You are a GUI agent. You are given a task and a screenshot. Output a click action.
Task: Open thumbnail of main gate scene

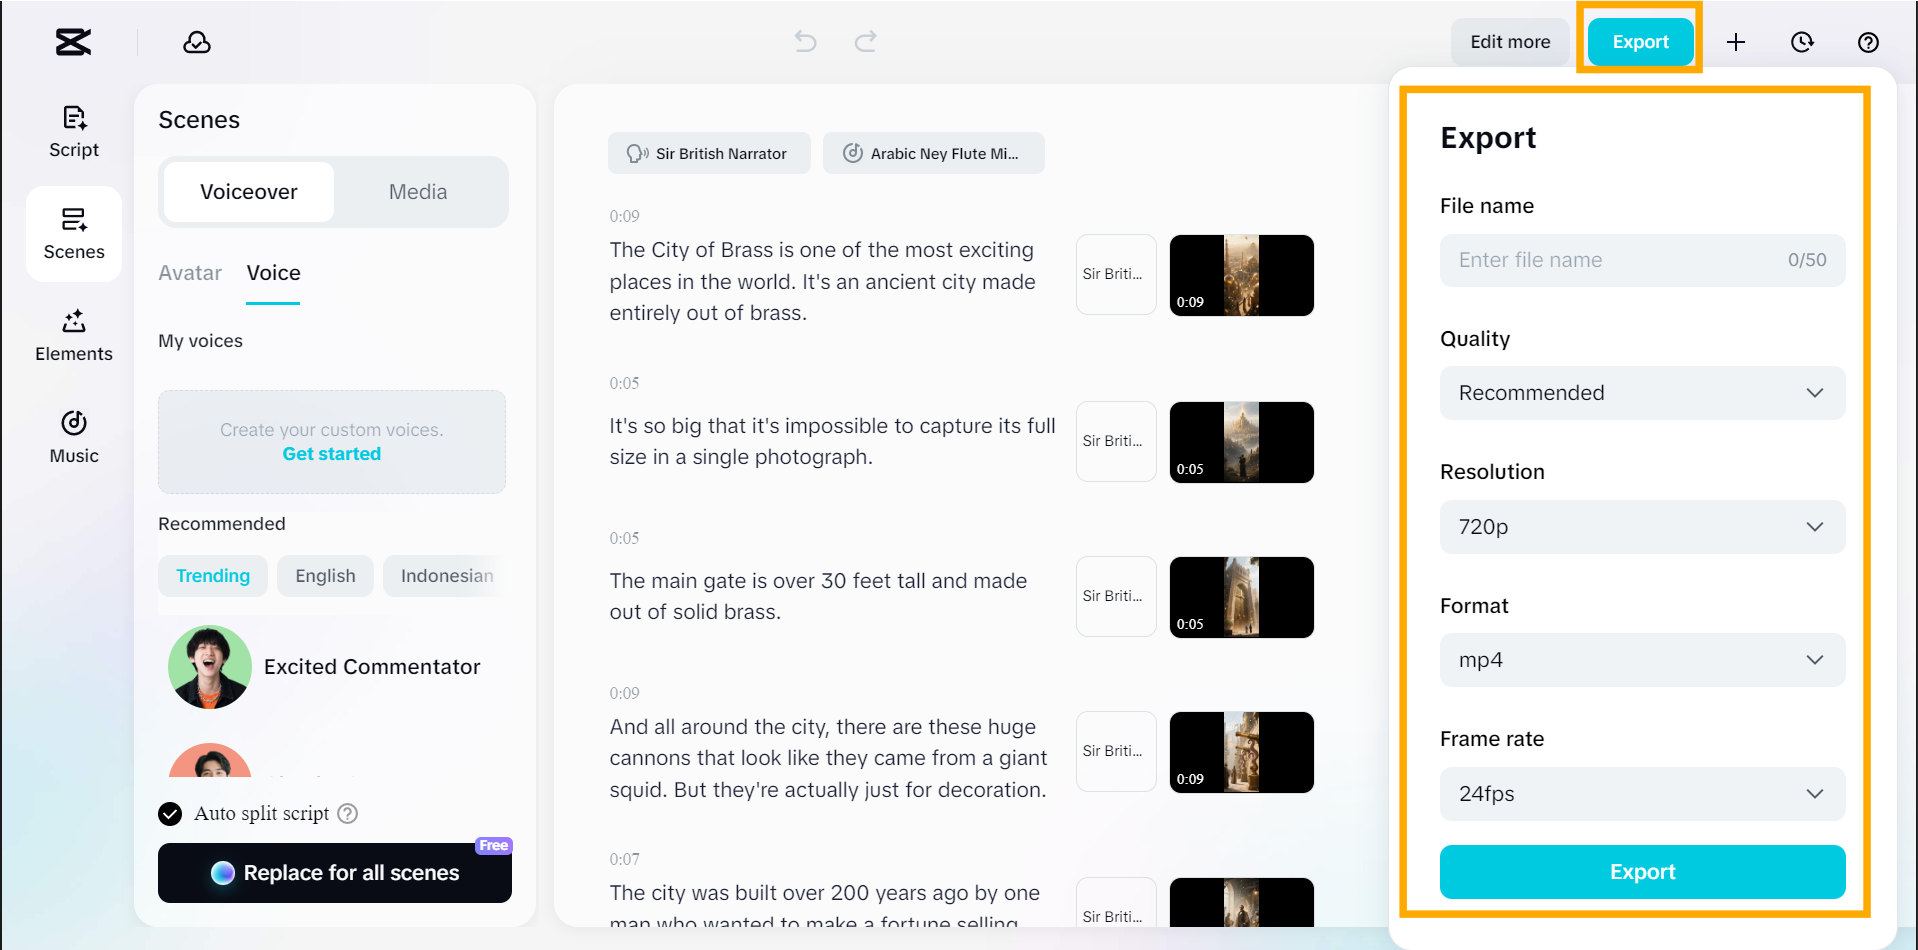tap(1242, 597)
